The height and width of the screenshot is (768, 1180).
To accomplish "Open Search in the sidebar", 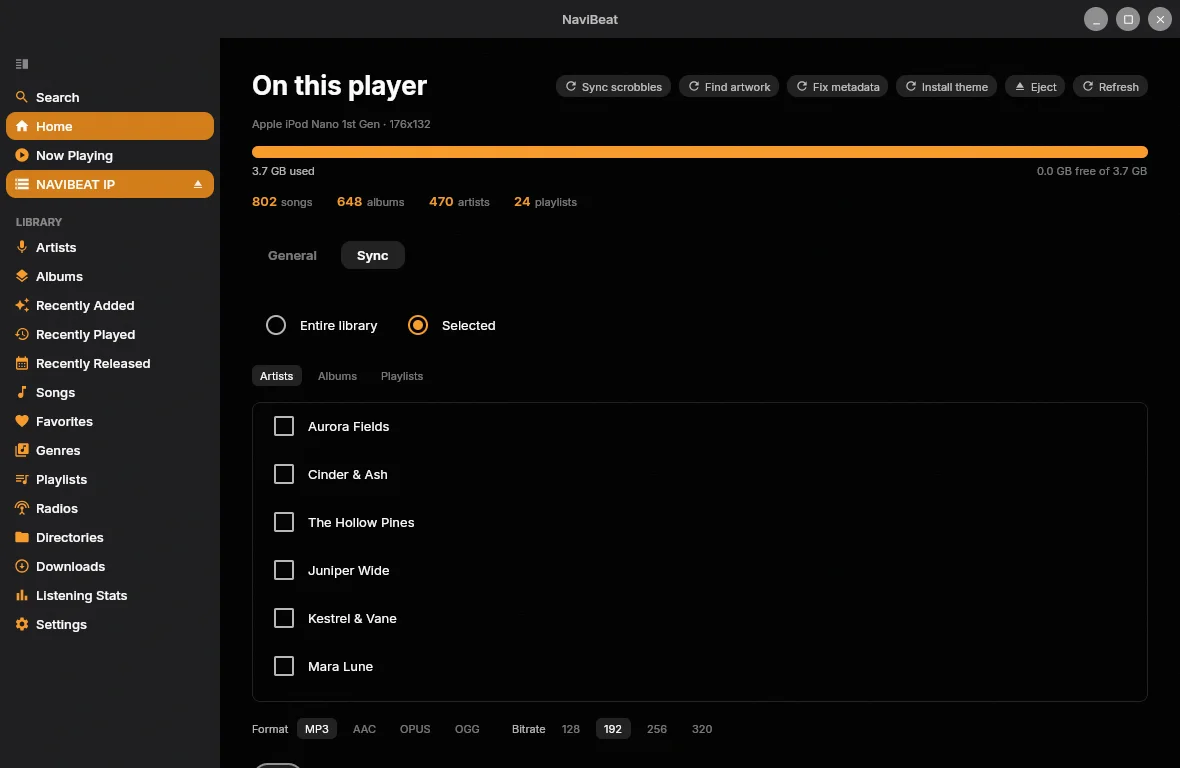I will [110, 97].
